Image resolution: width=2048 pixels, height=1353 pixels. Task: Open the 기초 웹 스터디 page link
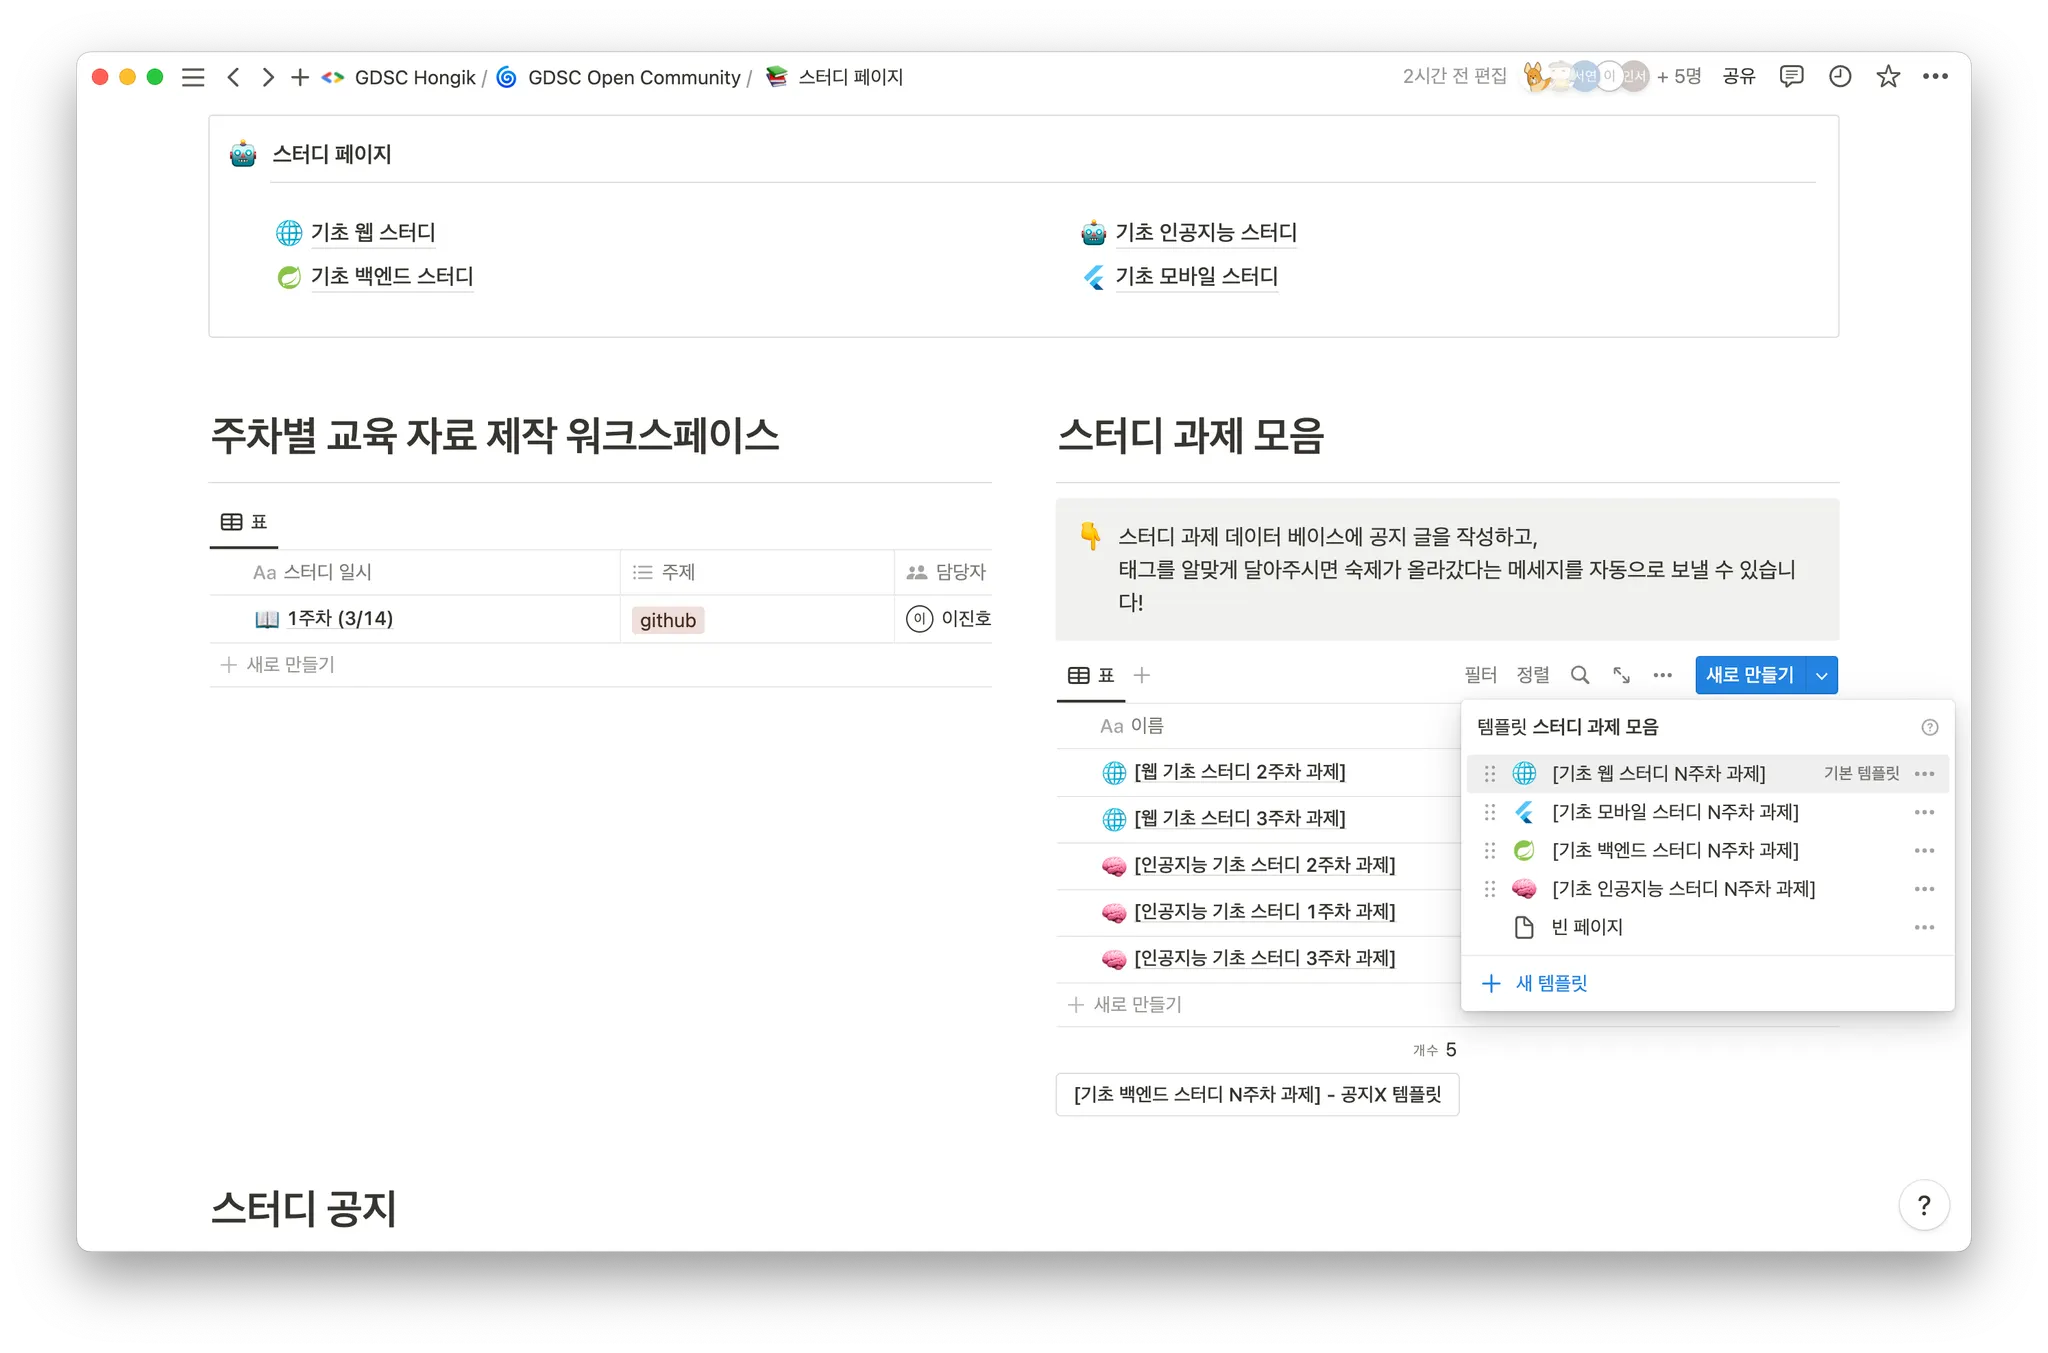372,232
